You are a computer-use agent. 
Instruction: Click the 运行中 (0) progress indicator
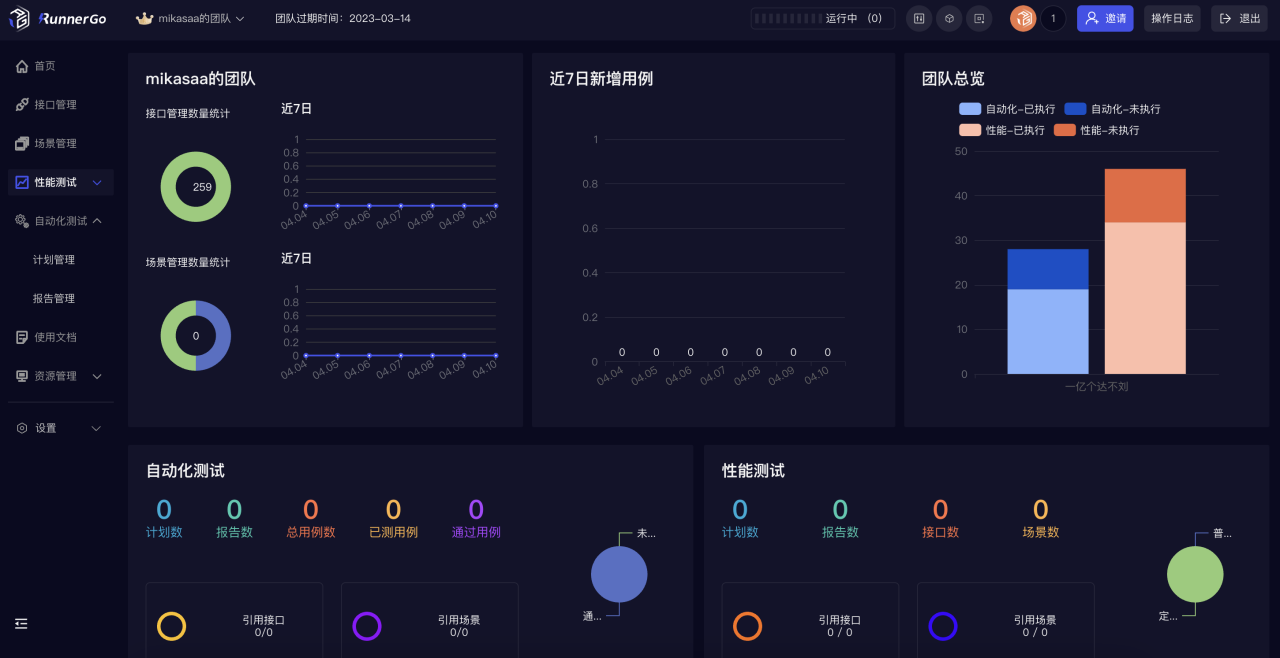coord(822,18)
